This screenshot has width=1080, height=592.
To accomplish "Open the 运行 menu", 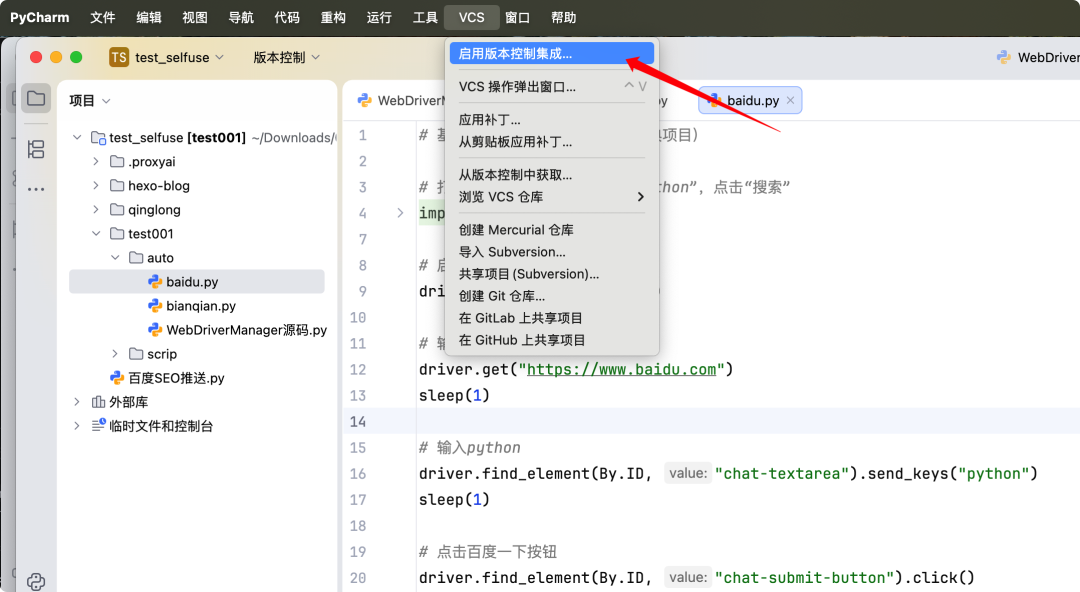I will pyautogui.click(x=380, y=17).
